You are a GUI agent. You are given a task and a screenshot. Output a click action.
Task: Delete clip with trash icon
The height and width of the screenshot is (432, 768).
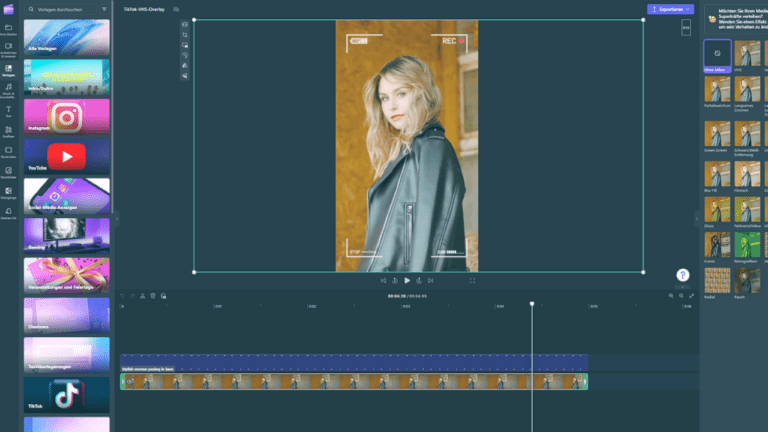tap(152, 296)
